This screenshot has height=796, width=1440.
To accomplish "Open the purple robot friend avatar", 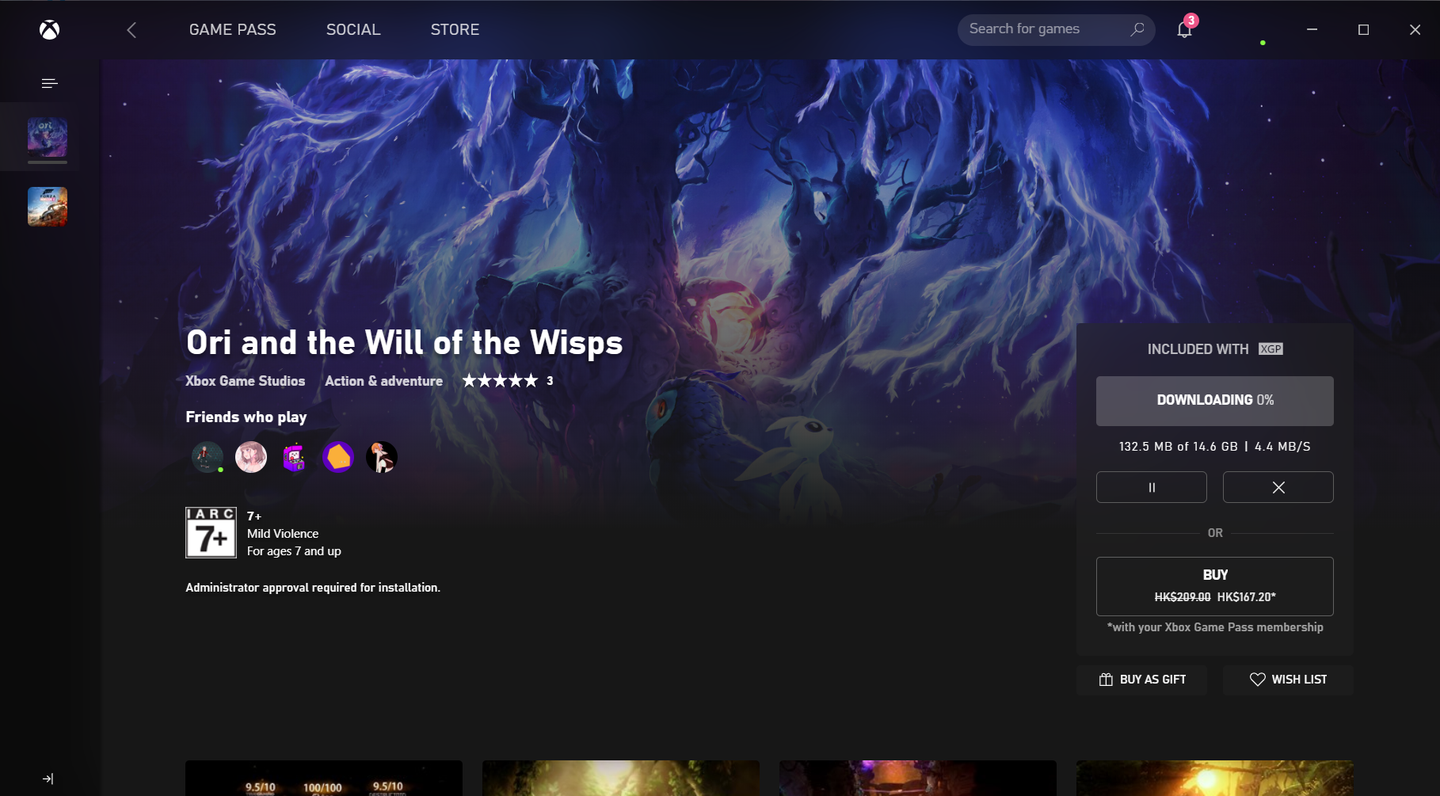I will point(294,457).
